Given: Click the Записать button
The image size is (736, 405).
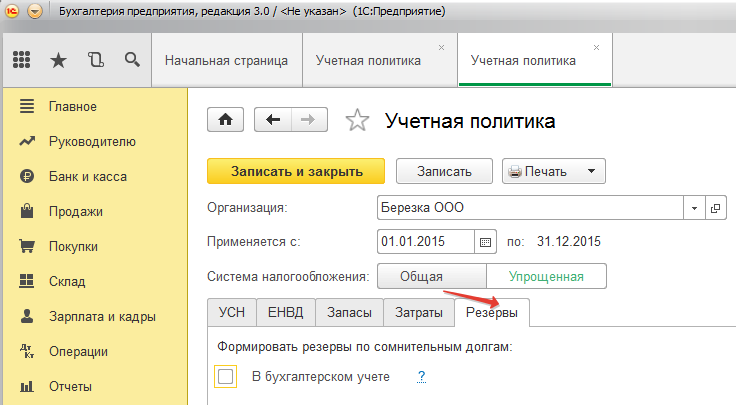Looking at the screenshot, I should pos(445,171).
